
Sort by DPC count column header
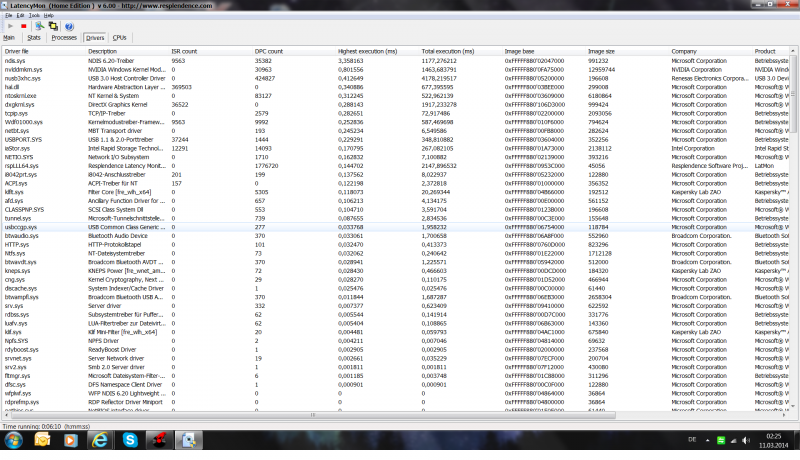[x=294, y=52]
